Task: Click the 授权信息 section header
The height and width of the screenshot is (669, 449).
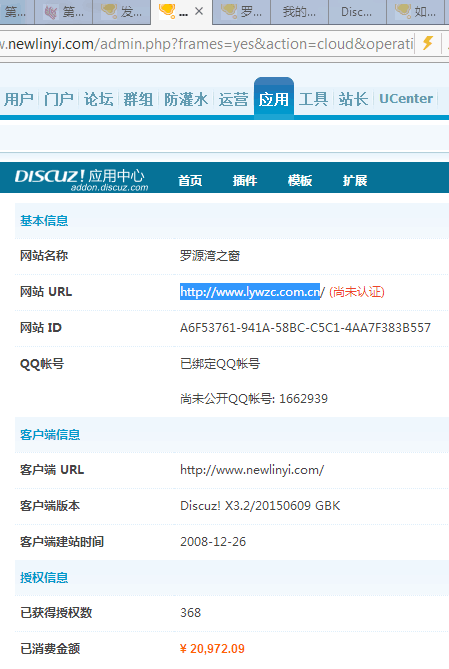Action: click(44, 577)
